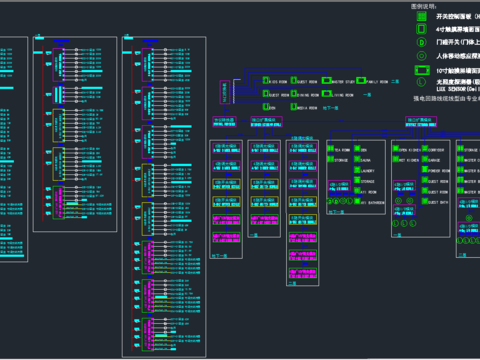Click the LAUNDRY switch panel icon

point(357,170)
